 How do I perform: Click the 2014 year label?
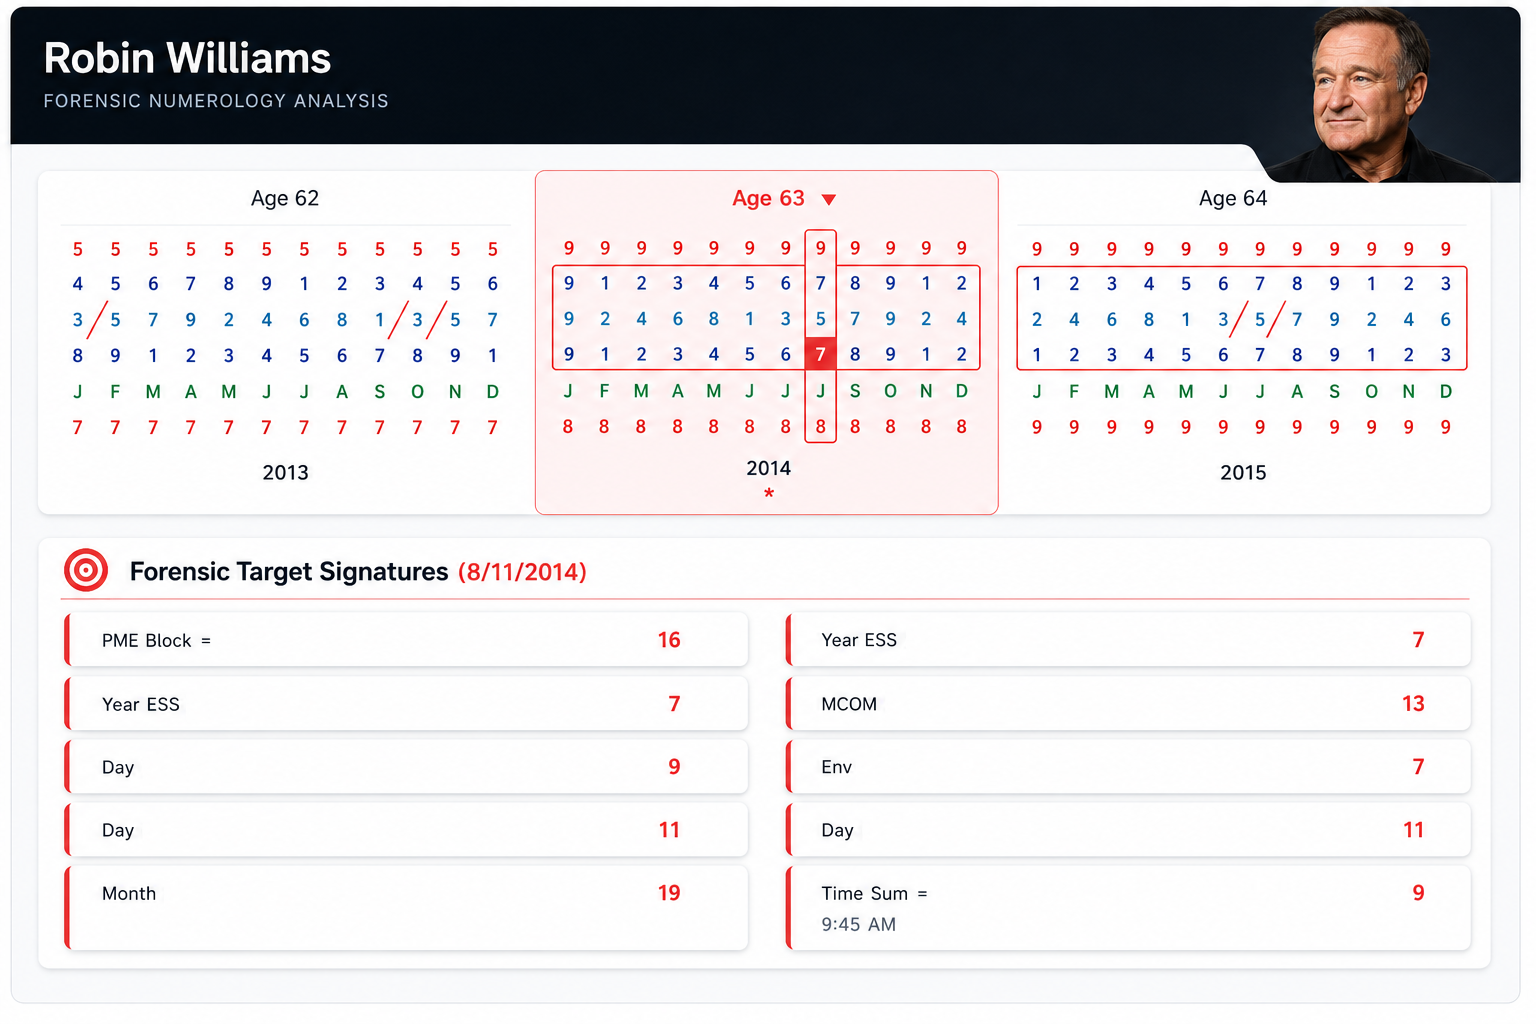768,468
